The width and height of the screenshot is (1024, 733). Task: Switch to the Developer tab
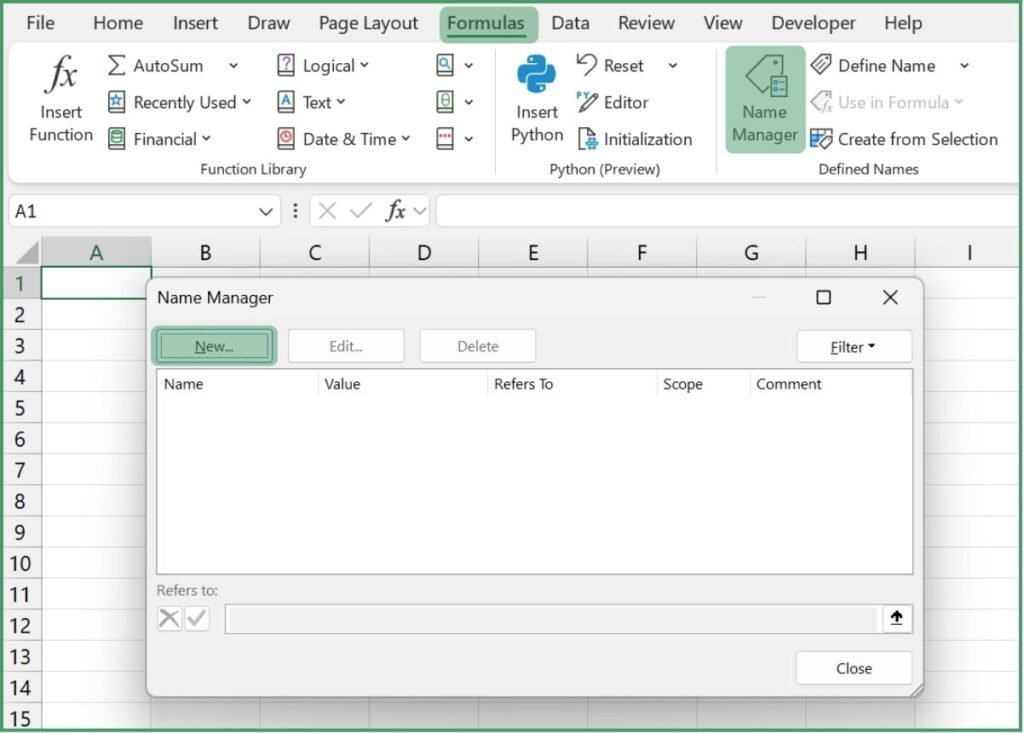coord(813,23)
